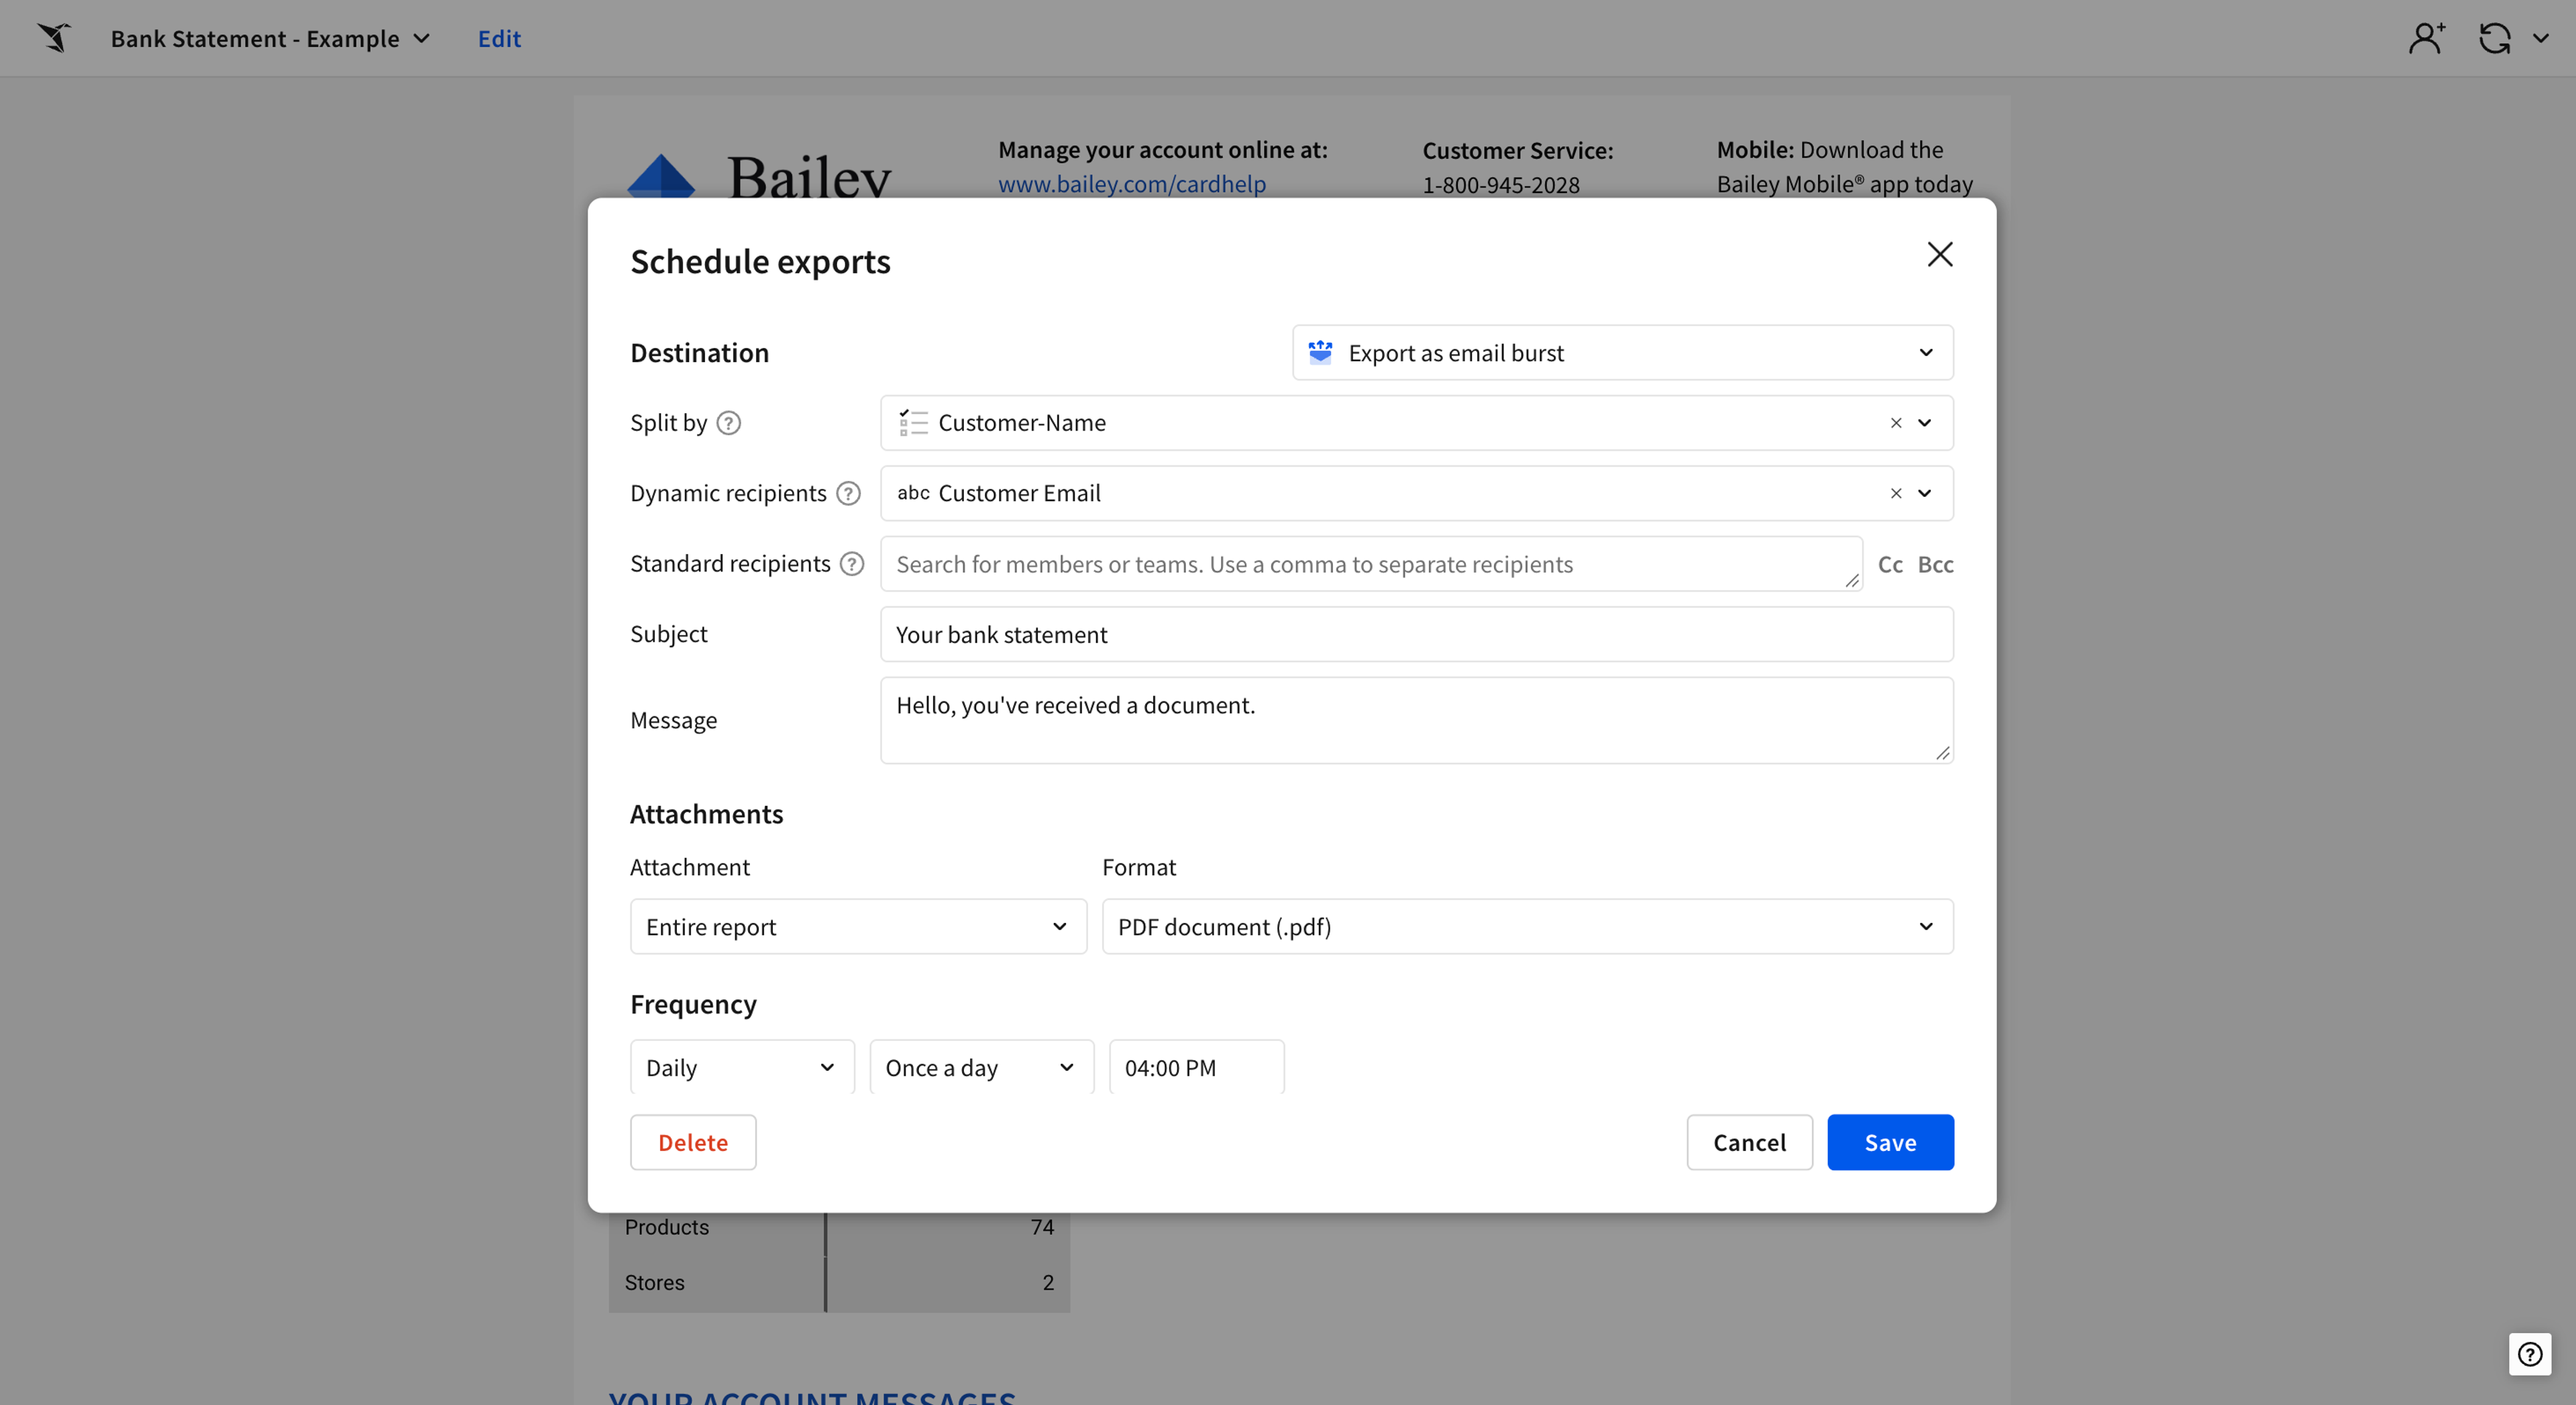Open the Attachment Entire report dropdown
This screenshot has height=1405, width=2576.
[x=858, y=926]
